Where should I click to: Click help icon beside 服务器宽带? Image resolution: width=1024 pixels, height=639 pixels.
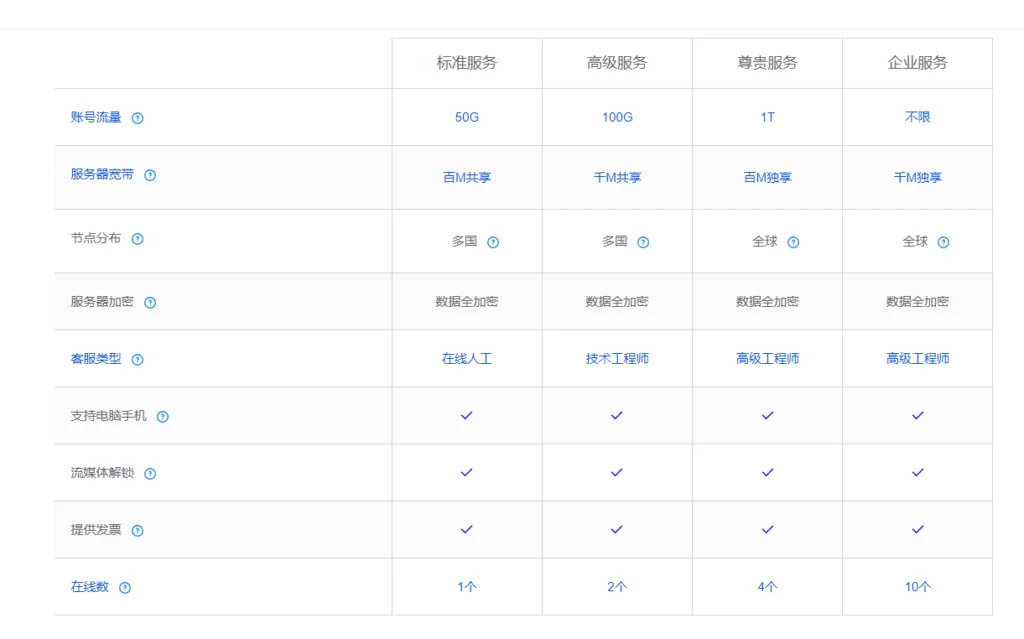[150, 175]
